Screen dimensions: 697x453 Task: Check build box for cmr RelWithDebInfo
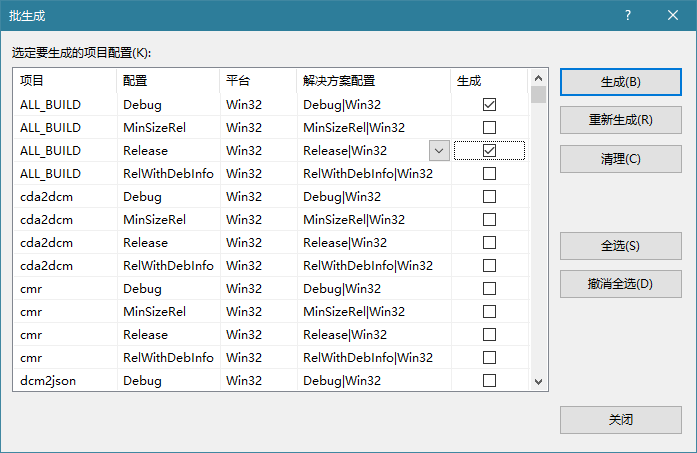tap(489, 357)
